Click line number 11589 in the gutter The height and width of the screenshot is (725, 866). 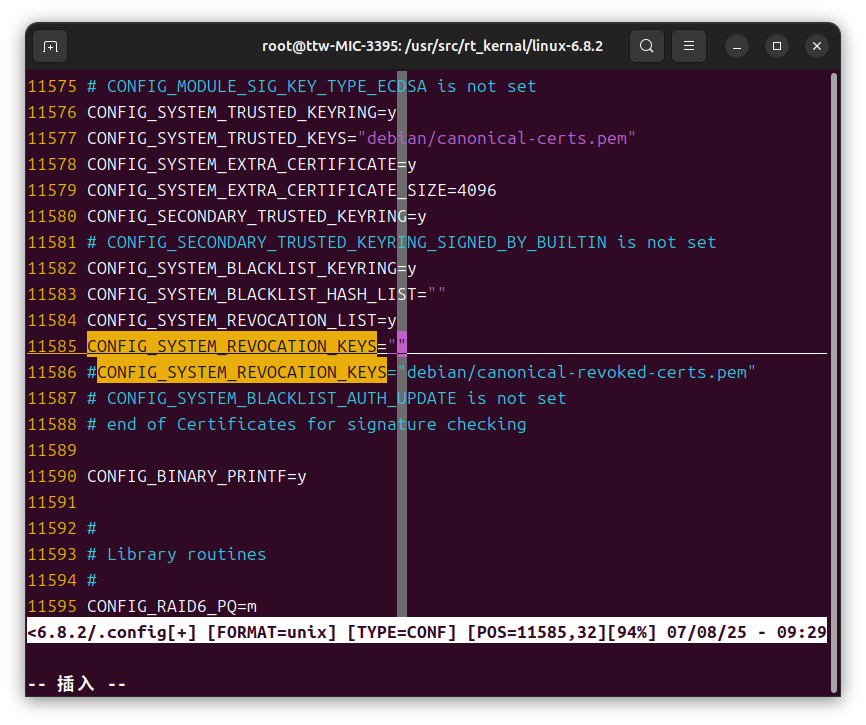[52, 450]
